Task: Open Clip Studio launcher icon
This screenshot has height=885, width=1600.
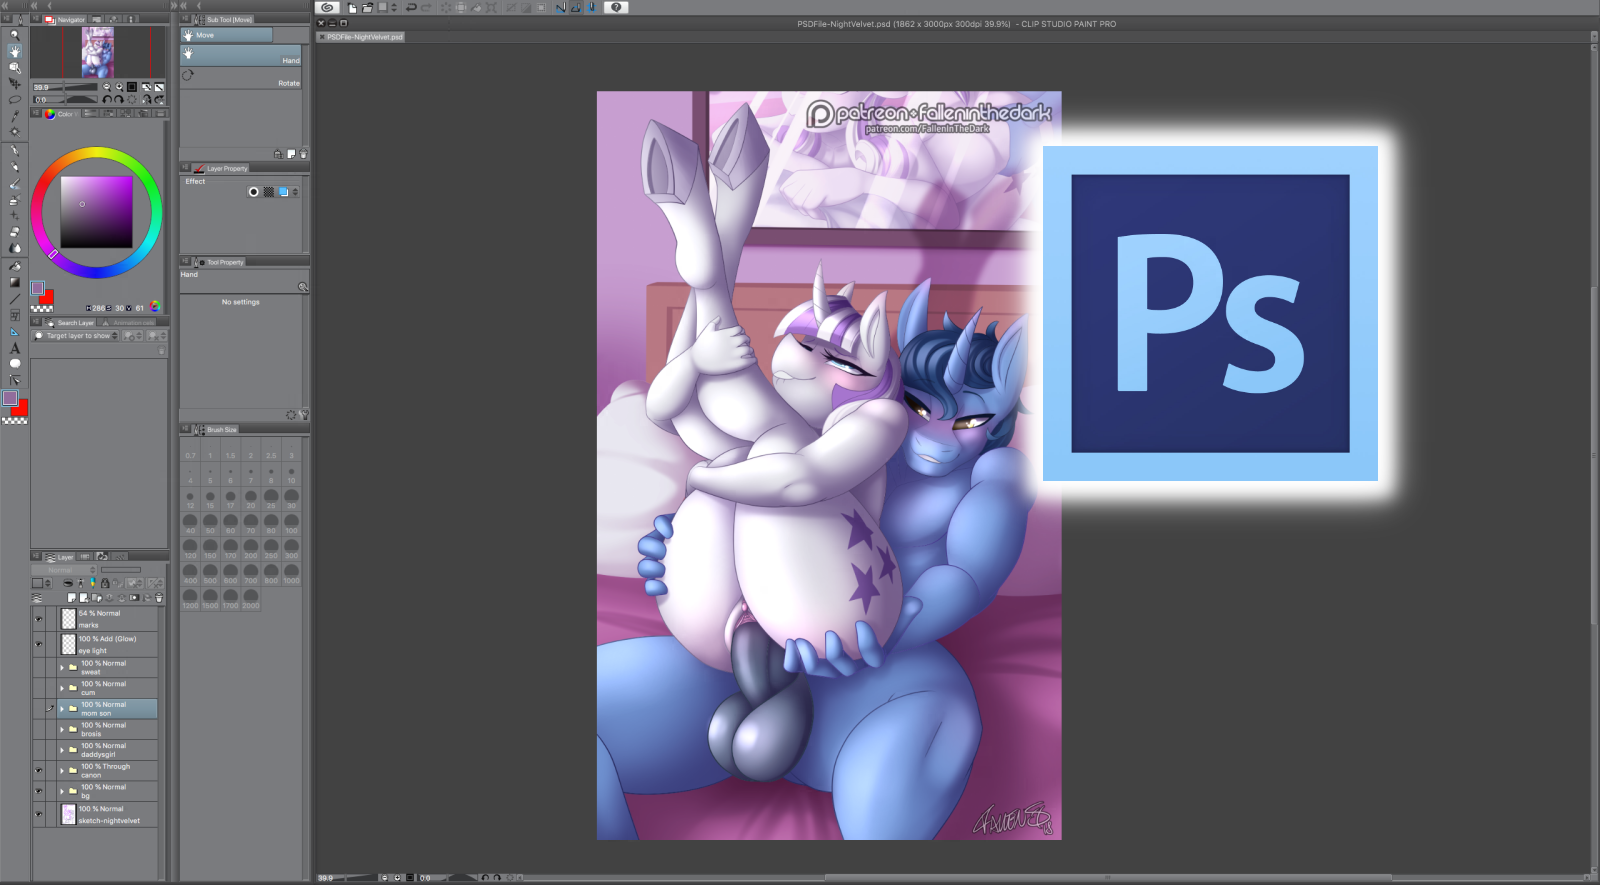Action: 327,7
